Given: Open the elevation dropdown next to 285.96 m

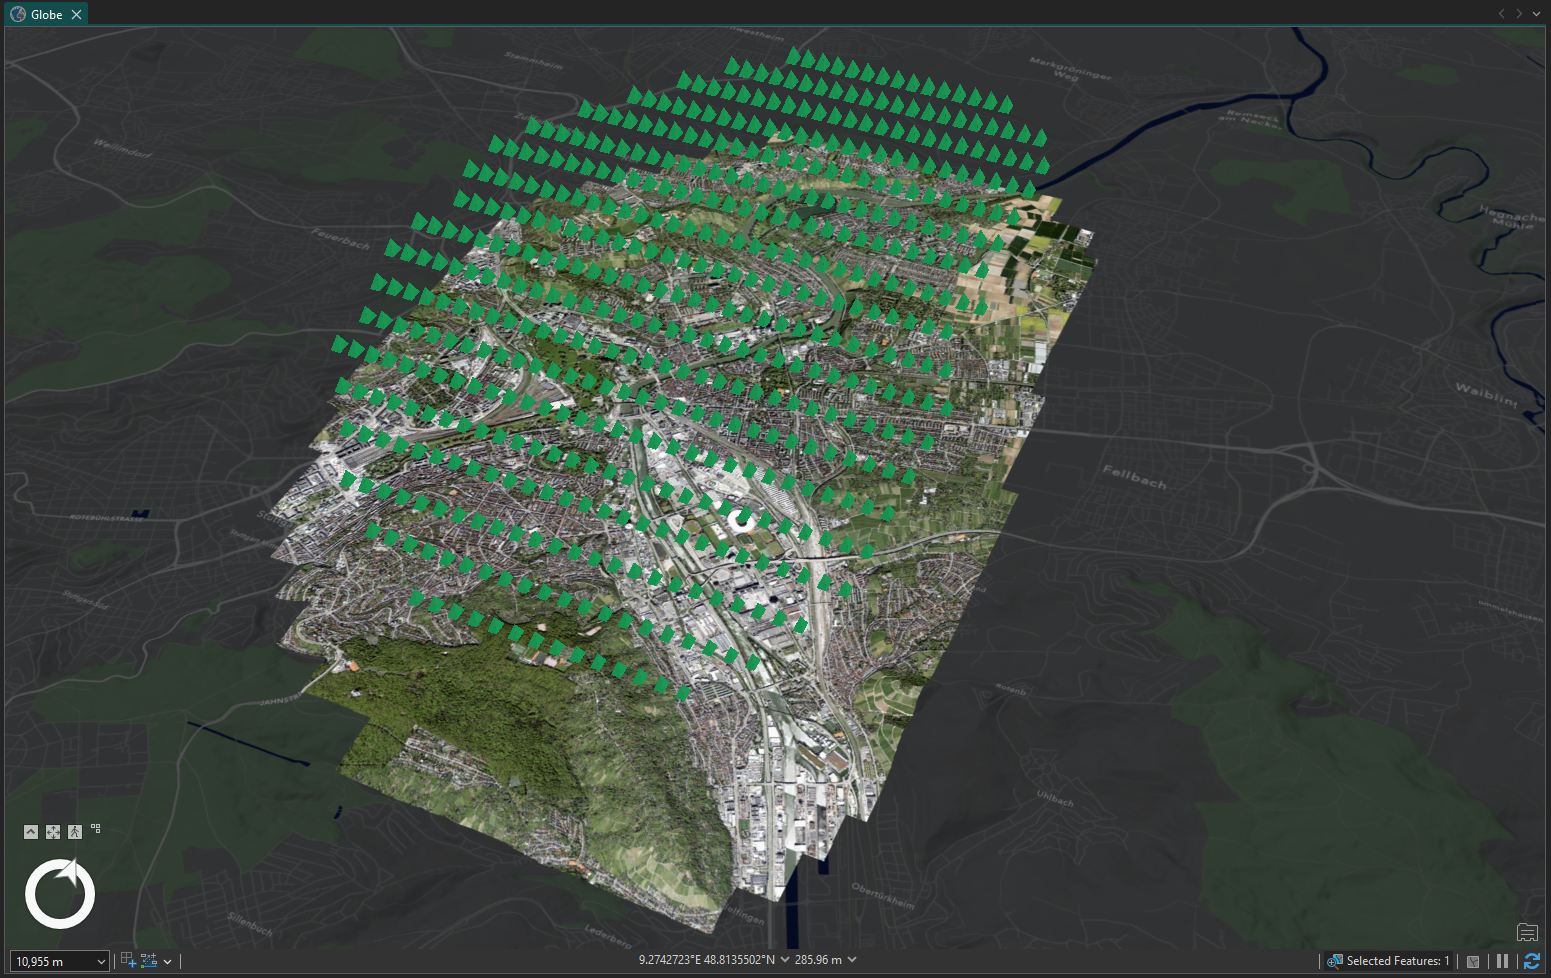Looking at the screenshot, I should coord(852,959).
